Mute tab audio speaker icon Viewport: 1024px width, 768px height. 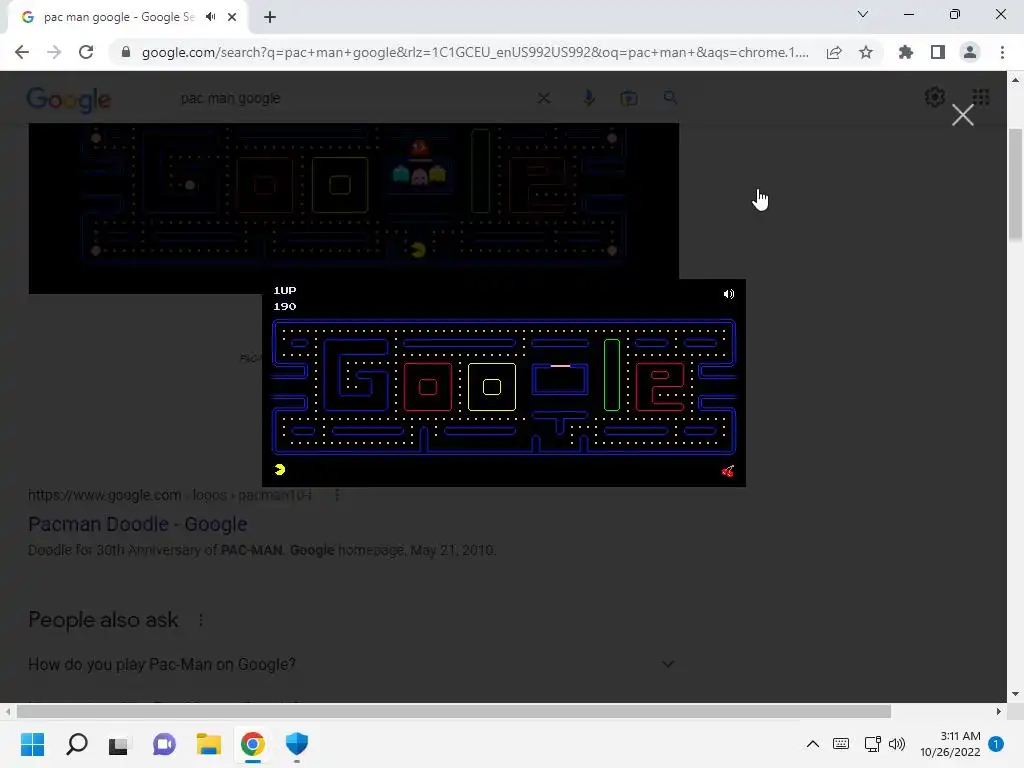tap(210, 17)
